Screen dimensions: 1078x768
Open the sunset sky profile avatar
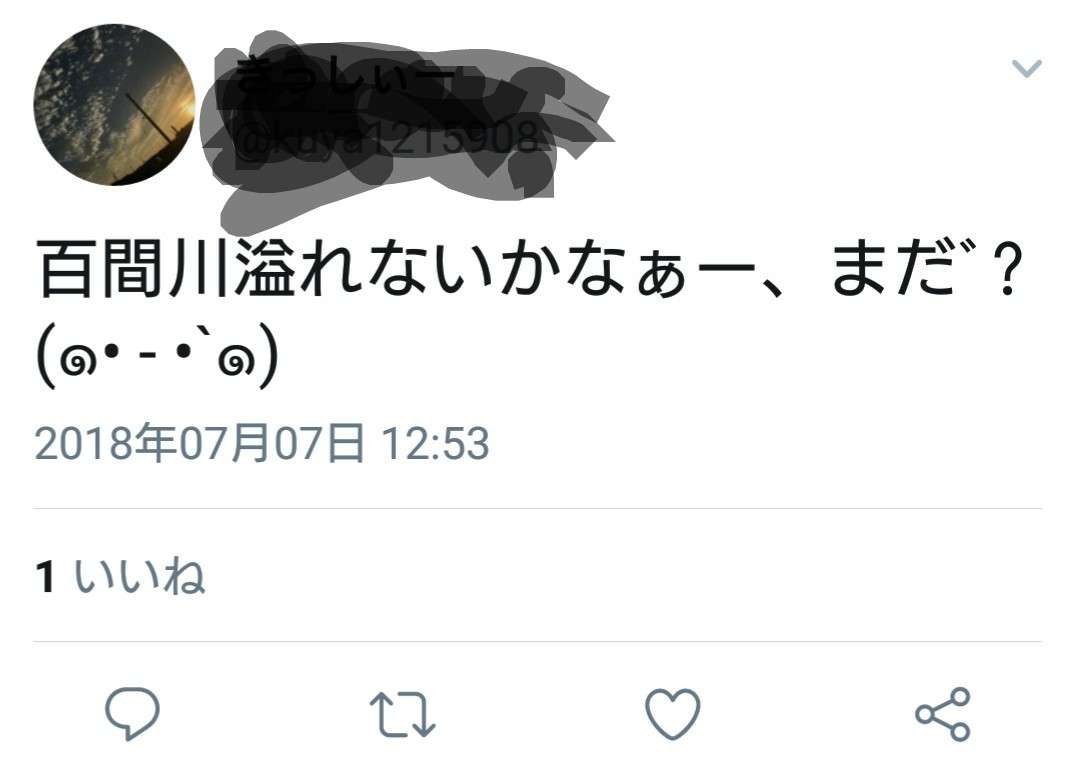[x=114, y=105]
